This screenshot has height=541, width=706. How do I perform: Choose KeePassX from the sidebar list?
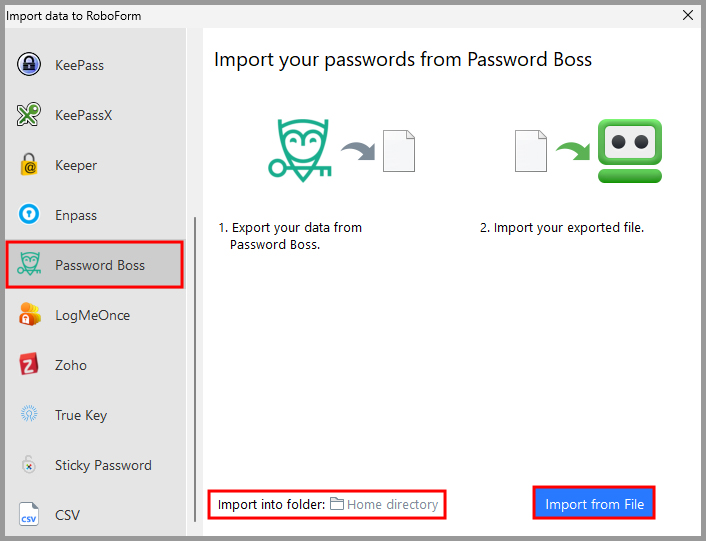pos(83,115)
